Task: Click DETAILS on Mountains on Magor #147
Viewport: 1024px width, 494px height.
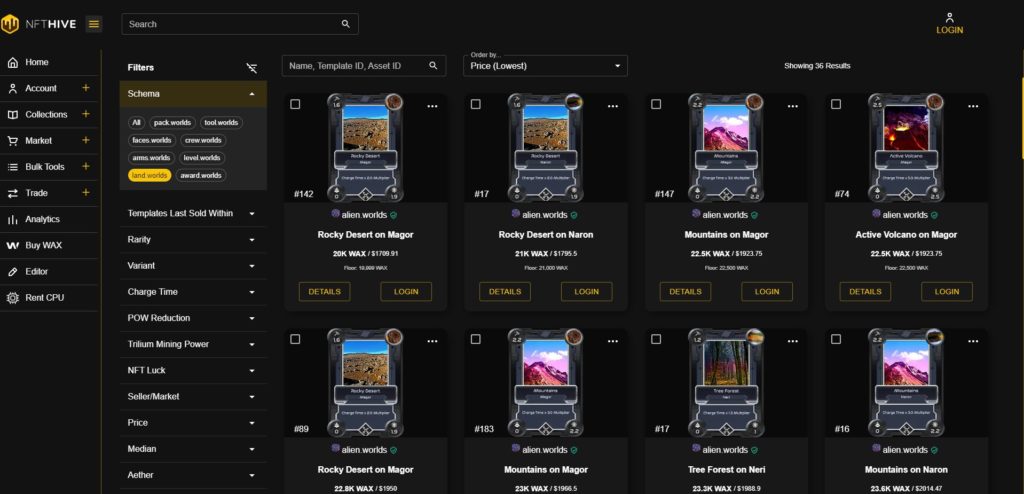Action: point(685,291)
